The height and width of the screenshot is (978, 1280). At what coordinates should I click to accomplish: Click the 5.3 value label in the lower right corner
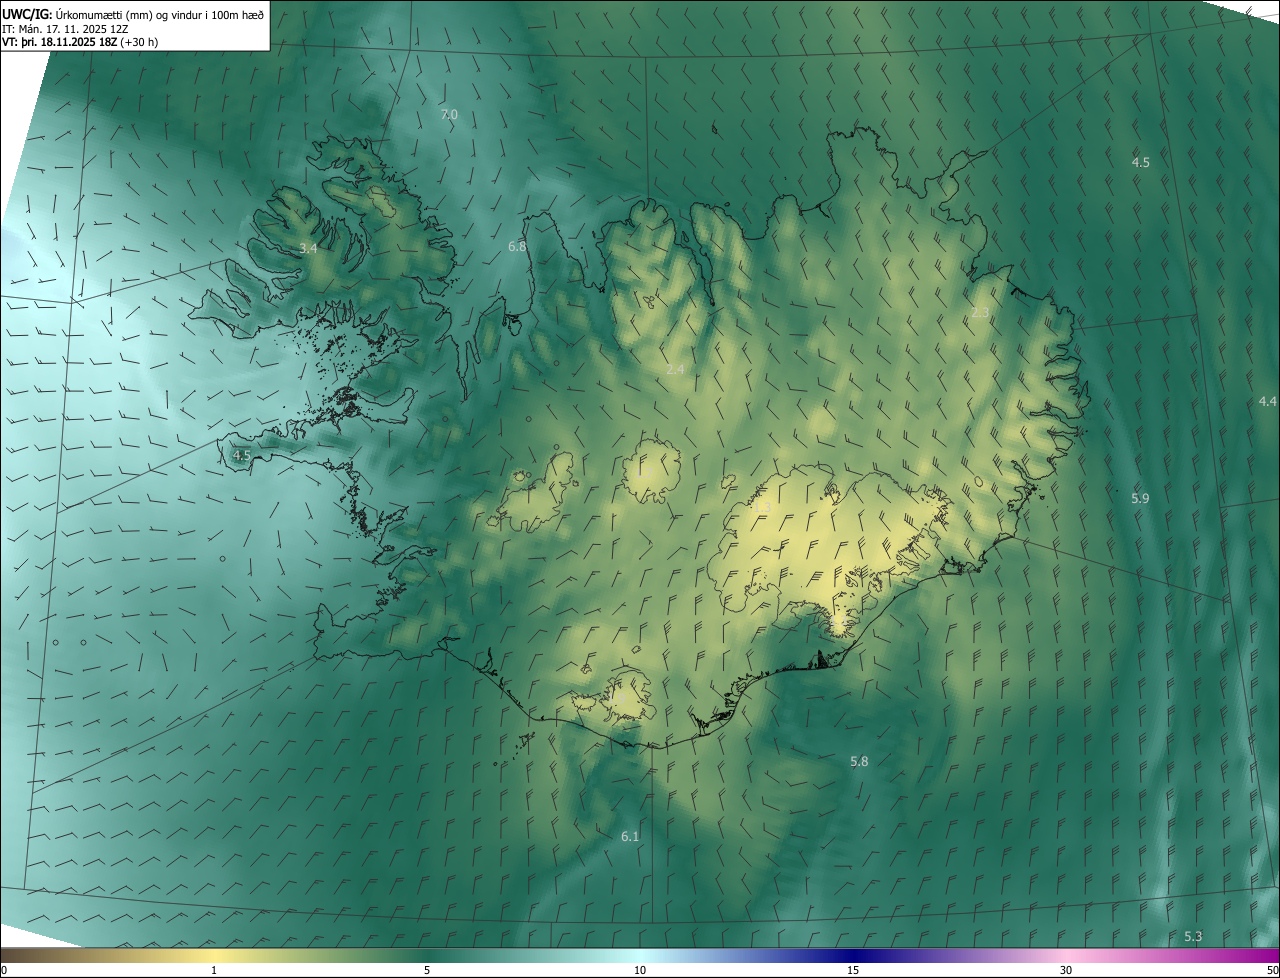point(1193,937)
